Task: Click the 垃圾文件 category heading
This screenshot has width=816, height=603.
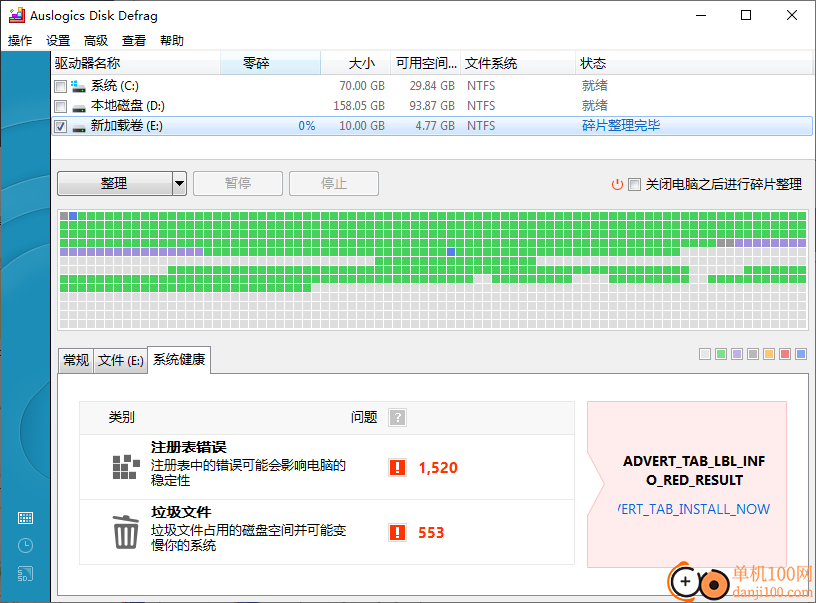Action: pos(181,512)
